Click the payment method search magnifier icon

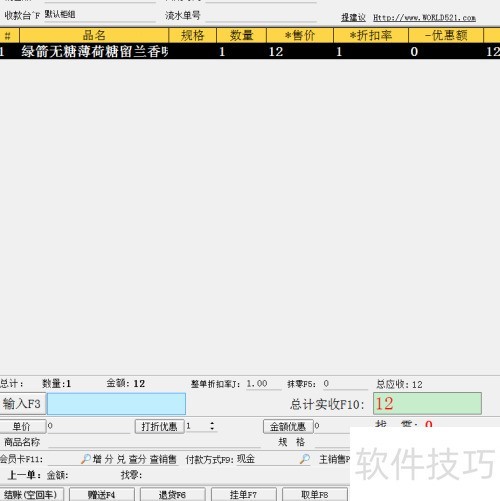tap(305, 459)
